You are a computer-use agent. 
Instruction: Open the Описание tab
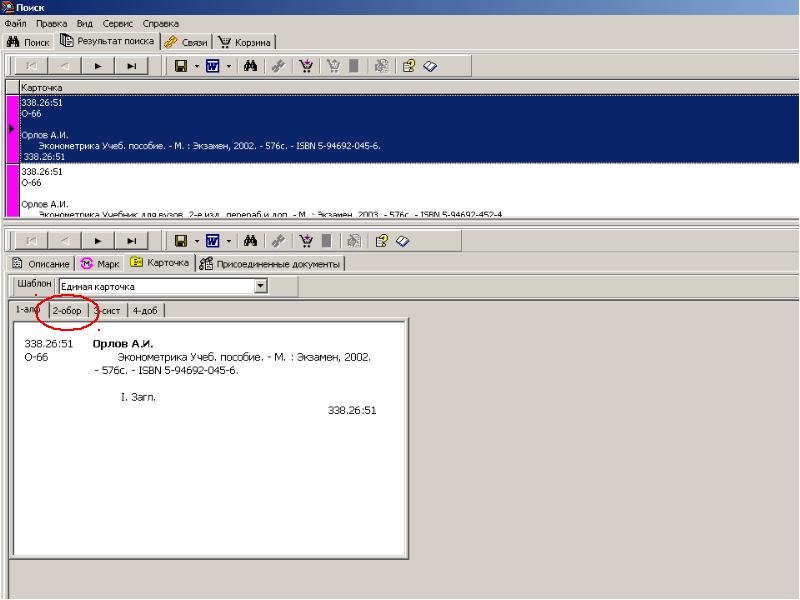(41, 264)
